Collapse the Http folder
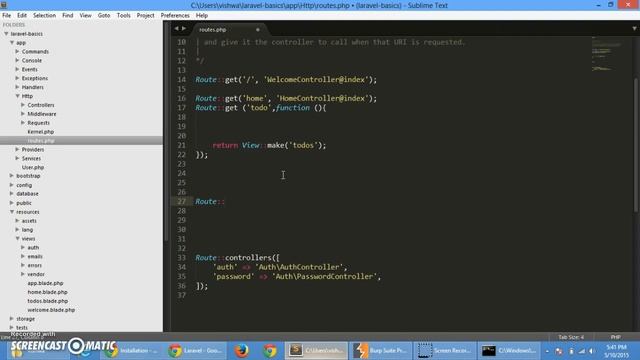Viewport: 640px width, 360px height. point(18,96)
